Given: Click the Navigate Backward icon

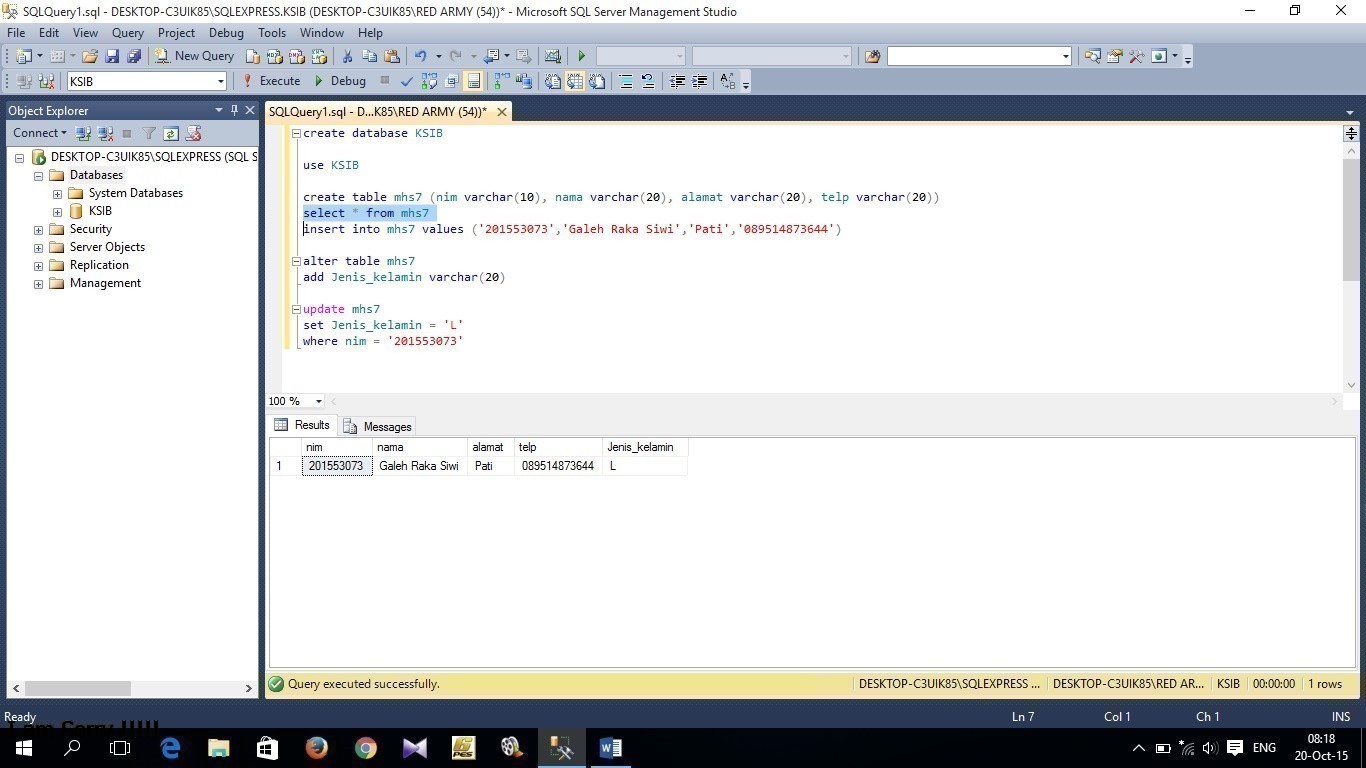Looking at the screenshot, I should pos(491,56).
